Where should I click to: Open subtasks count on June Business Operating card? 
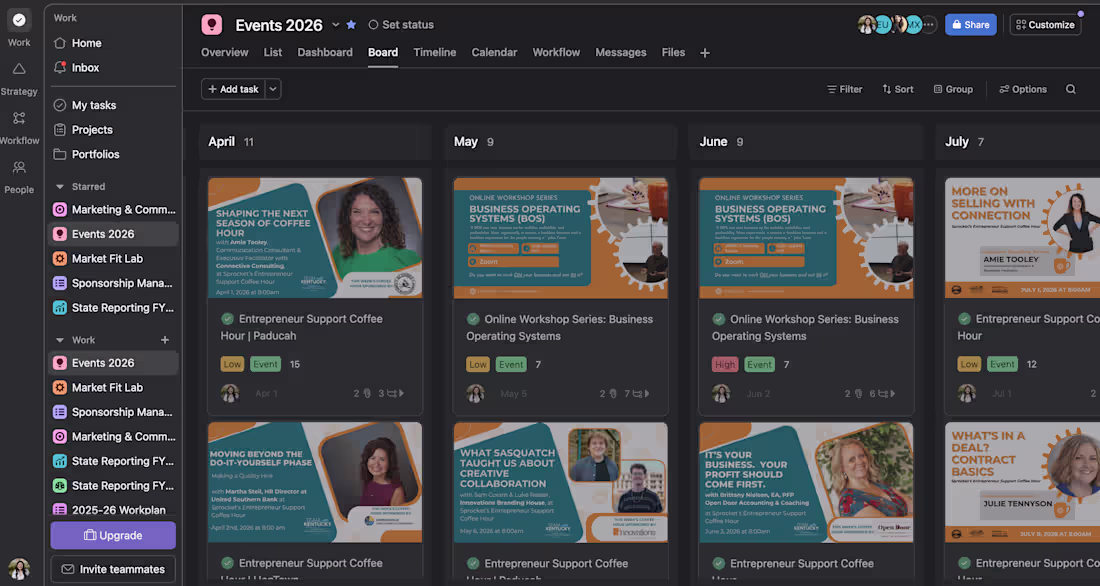click(x=883, y=394)
